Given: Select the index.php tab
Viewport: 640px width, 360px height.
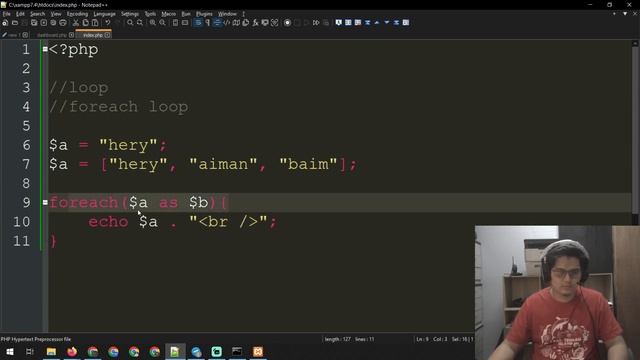Looking at the screenshot, I should tap(93, 35).
